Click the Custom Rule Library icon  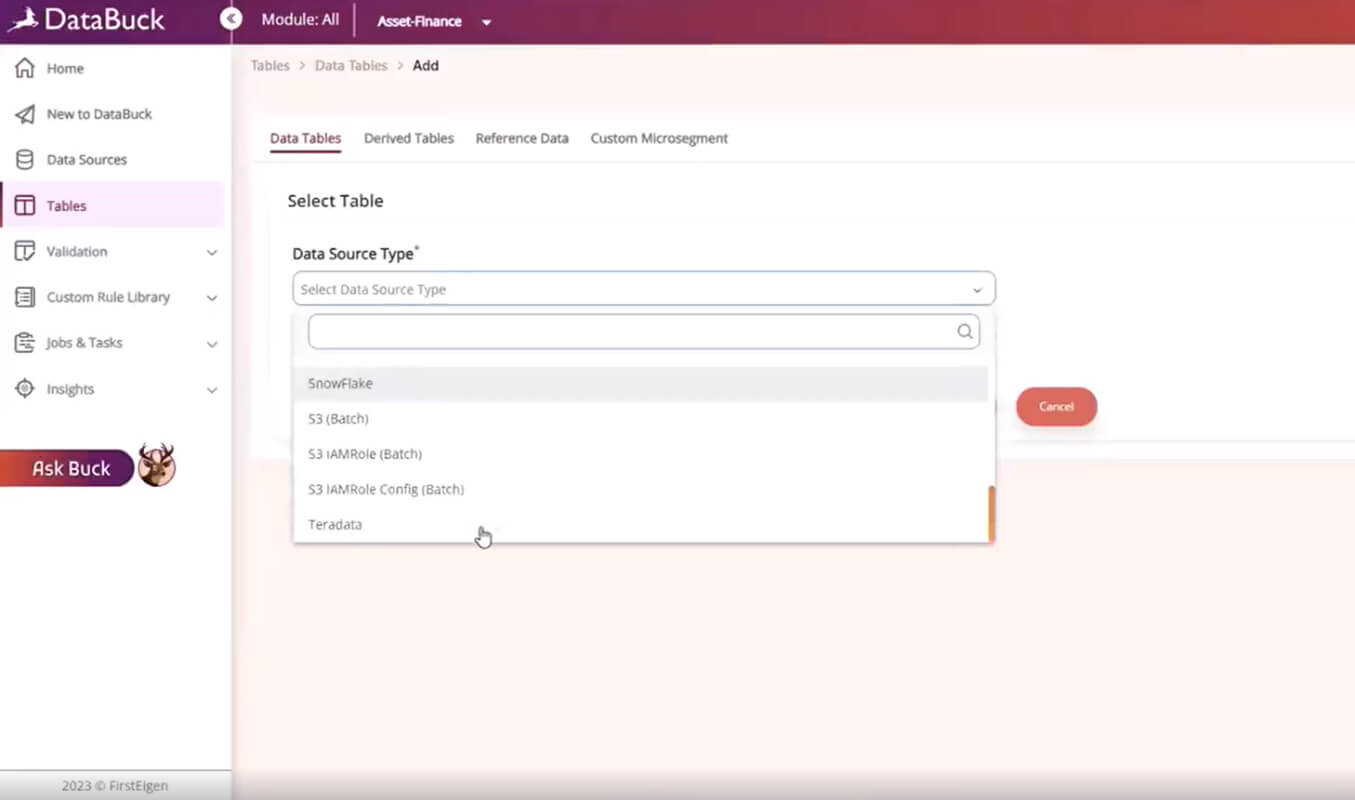pos(25,297)
